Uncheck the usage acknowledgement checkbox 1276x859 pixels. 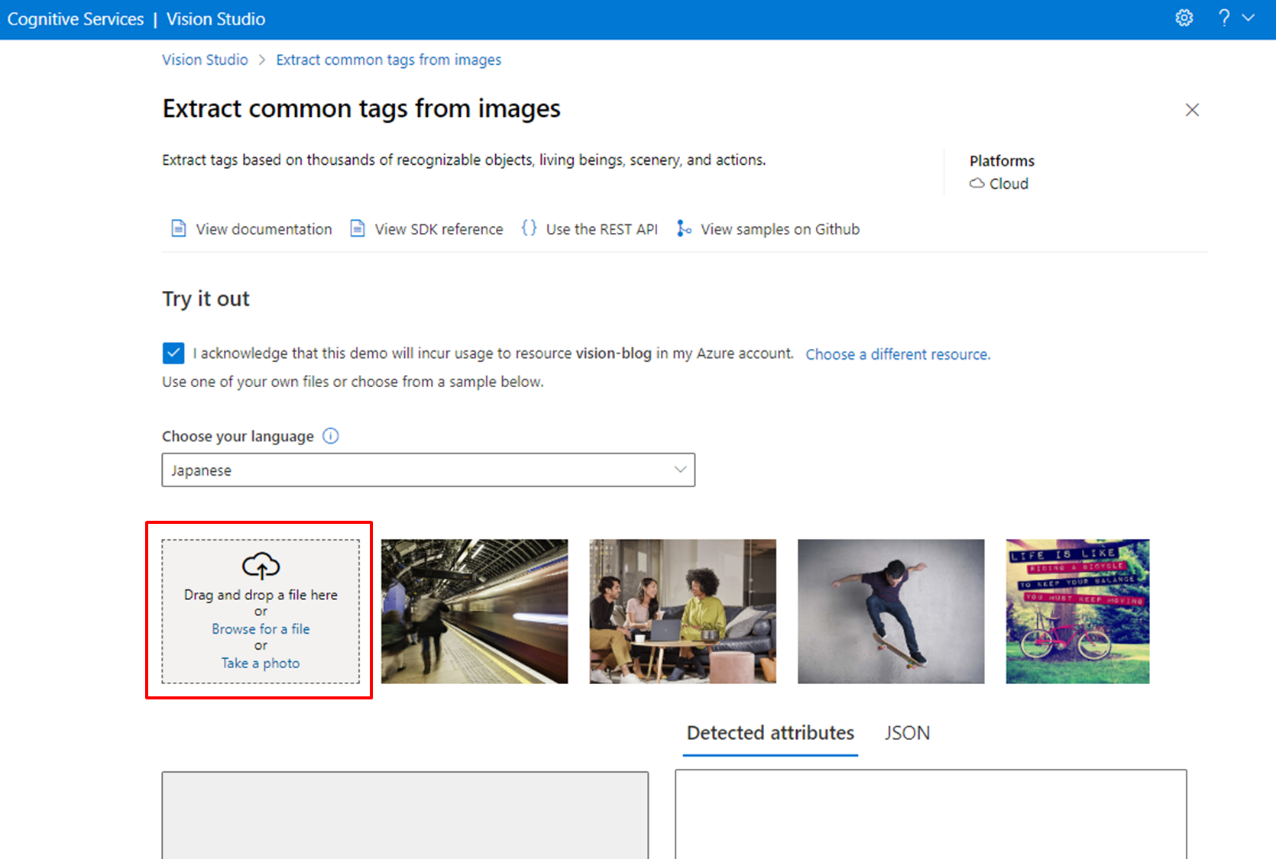click(173, 353)
